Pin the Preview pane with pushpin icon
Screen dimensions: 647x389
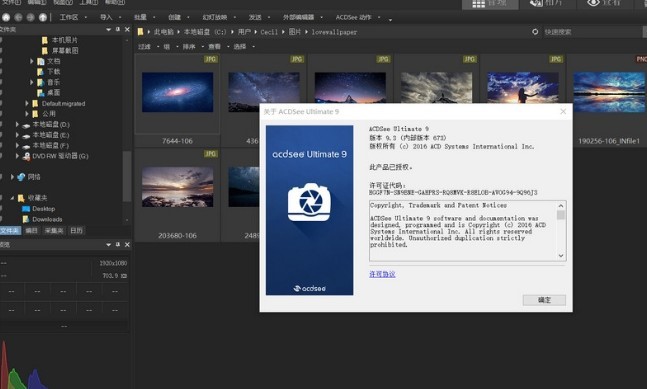coord(118,245)
